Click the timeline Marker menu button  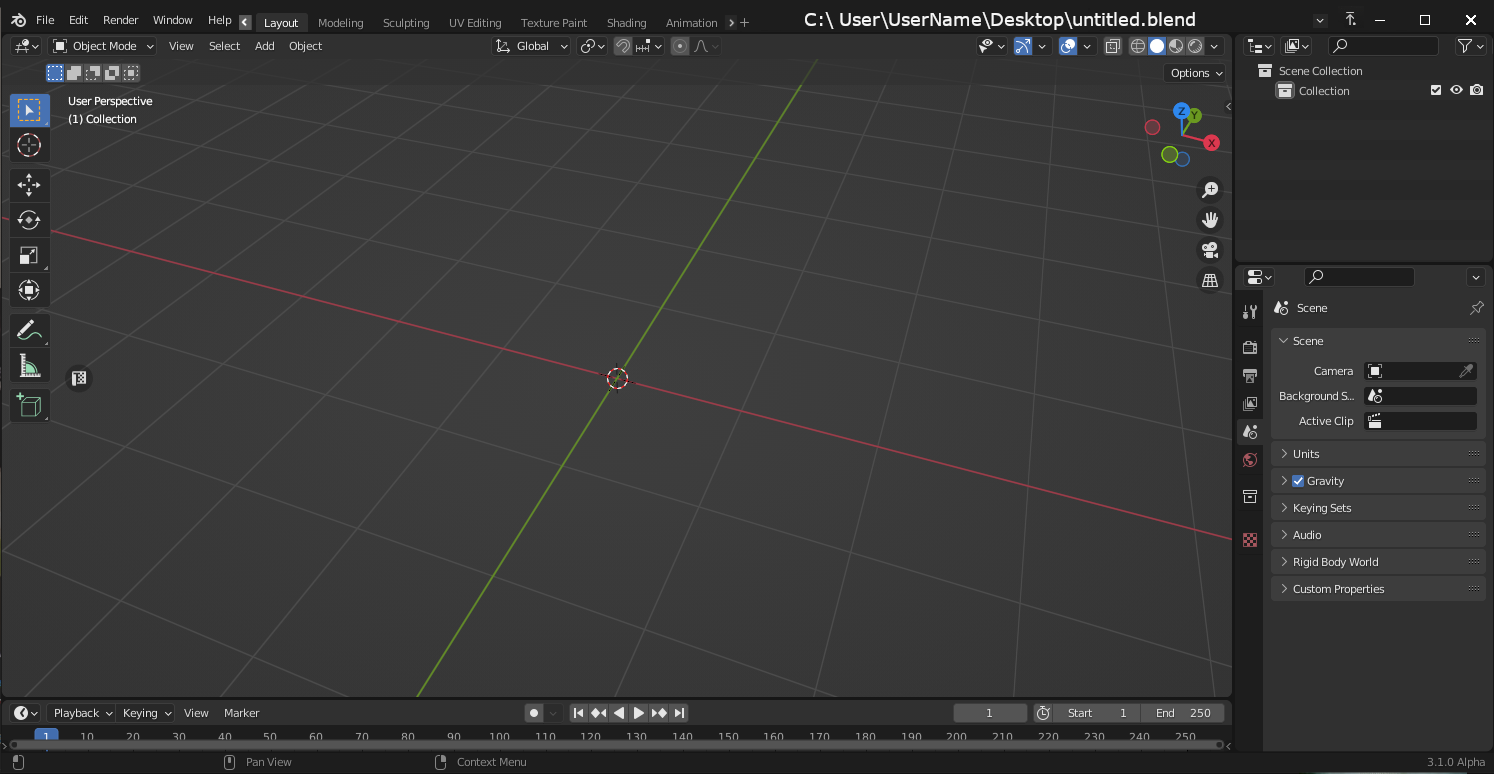point(242,713)
